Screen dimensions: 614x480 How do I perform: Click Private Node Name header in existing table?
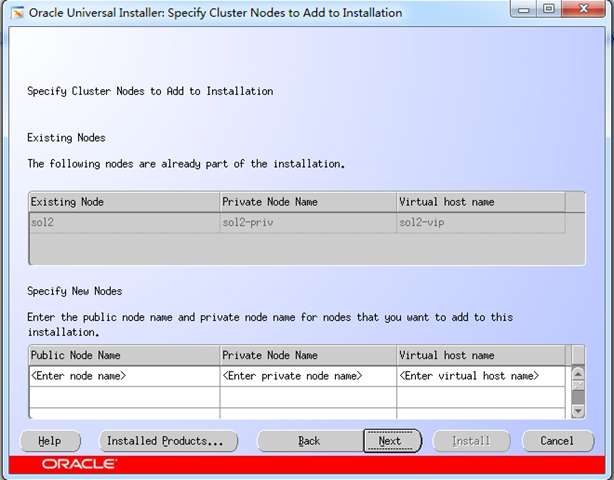(308, 202)
